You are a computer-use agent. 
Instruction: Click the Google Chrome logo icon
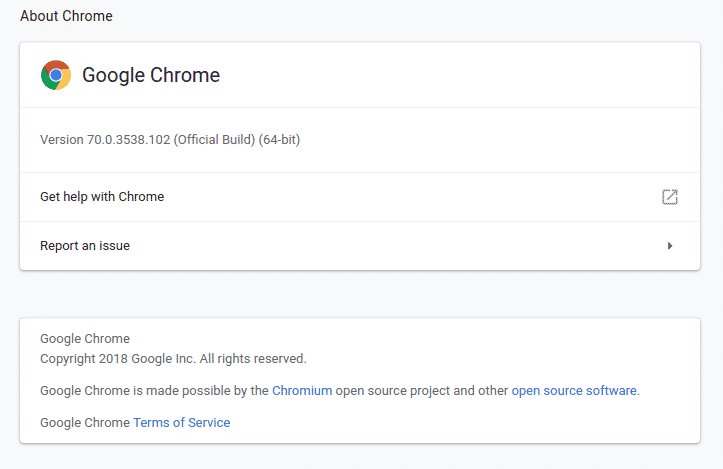[56, 75]
